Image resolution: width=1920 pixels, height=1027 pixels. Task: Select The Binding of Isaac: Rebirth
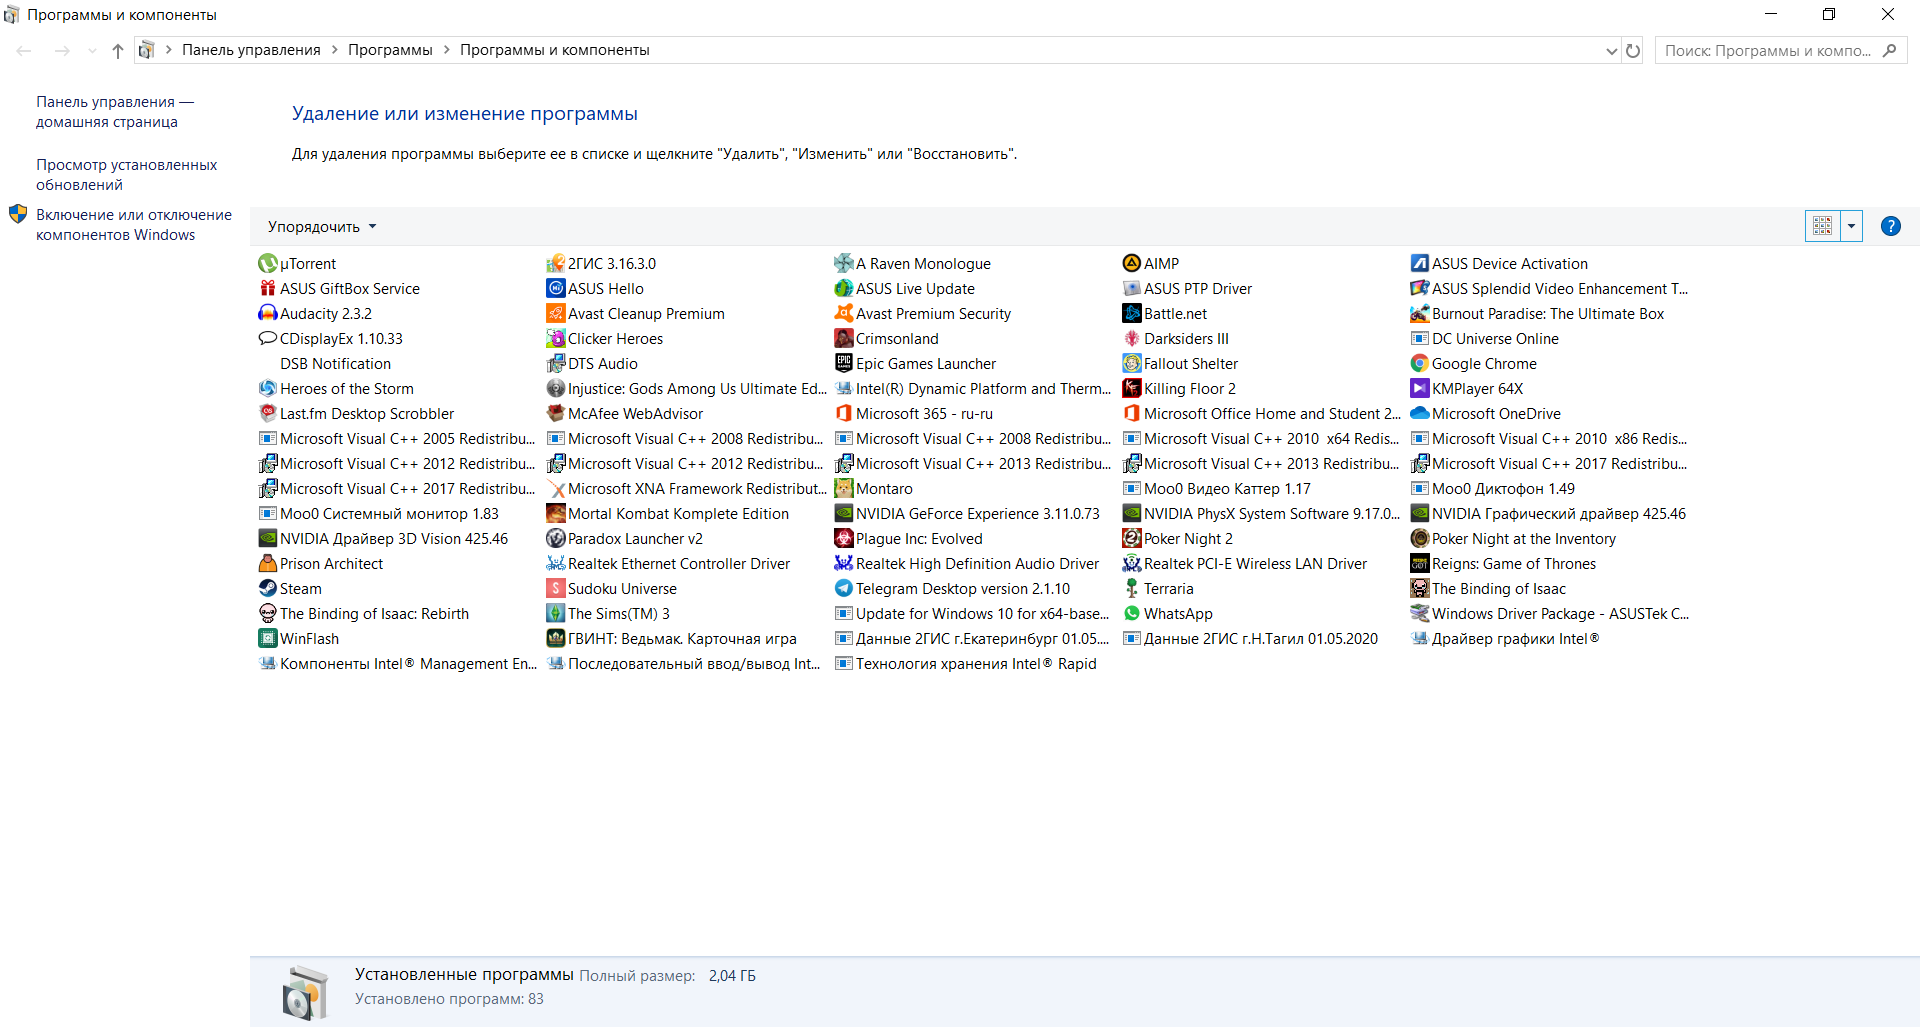364,614
